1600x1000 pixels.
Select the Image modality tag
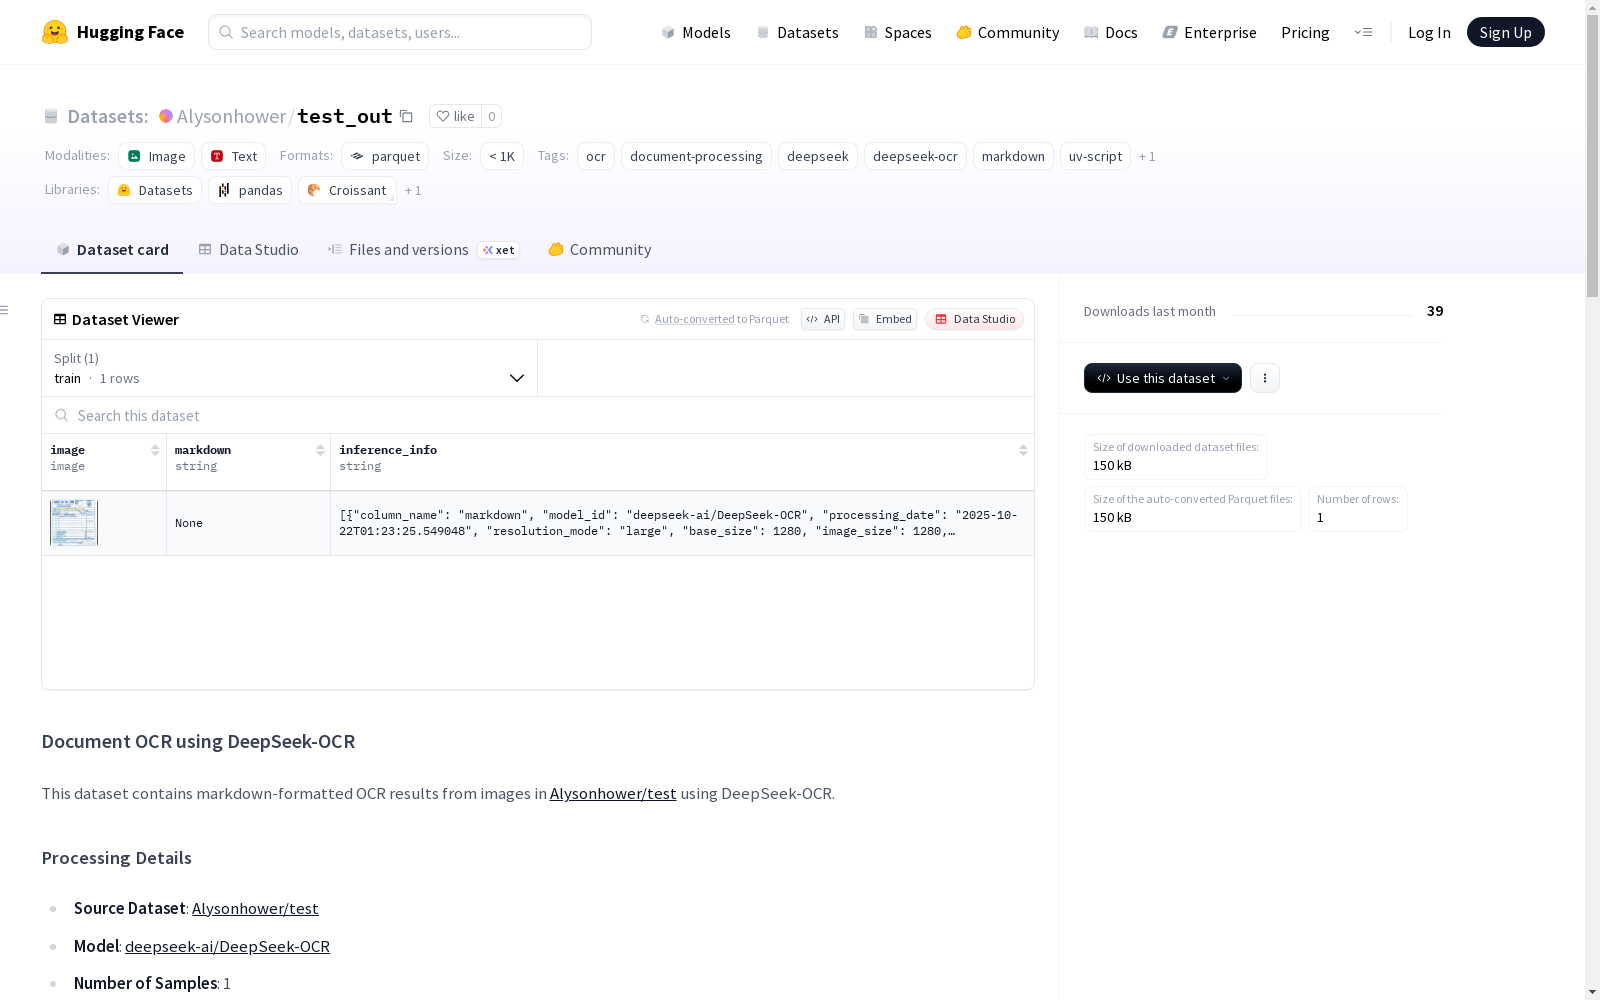pyautogui.click(x=157, y=156)
